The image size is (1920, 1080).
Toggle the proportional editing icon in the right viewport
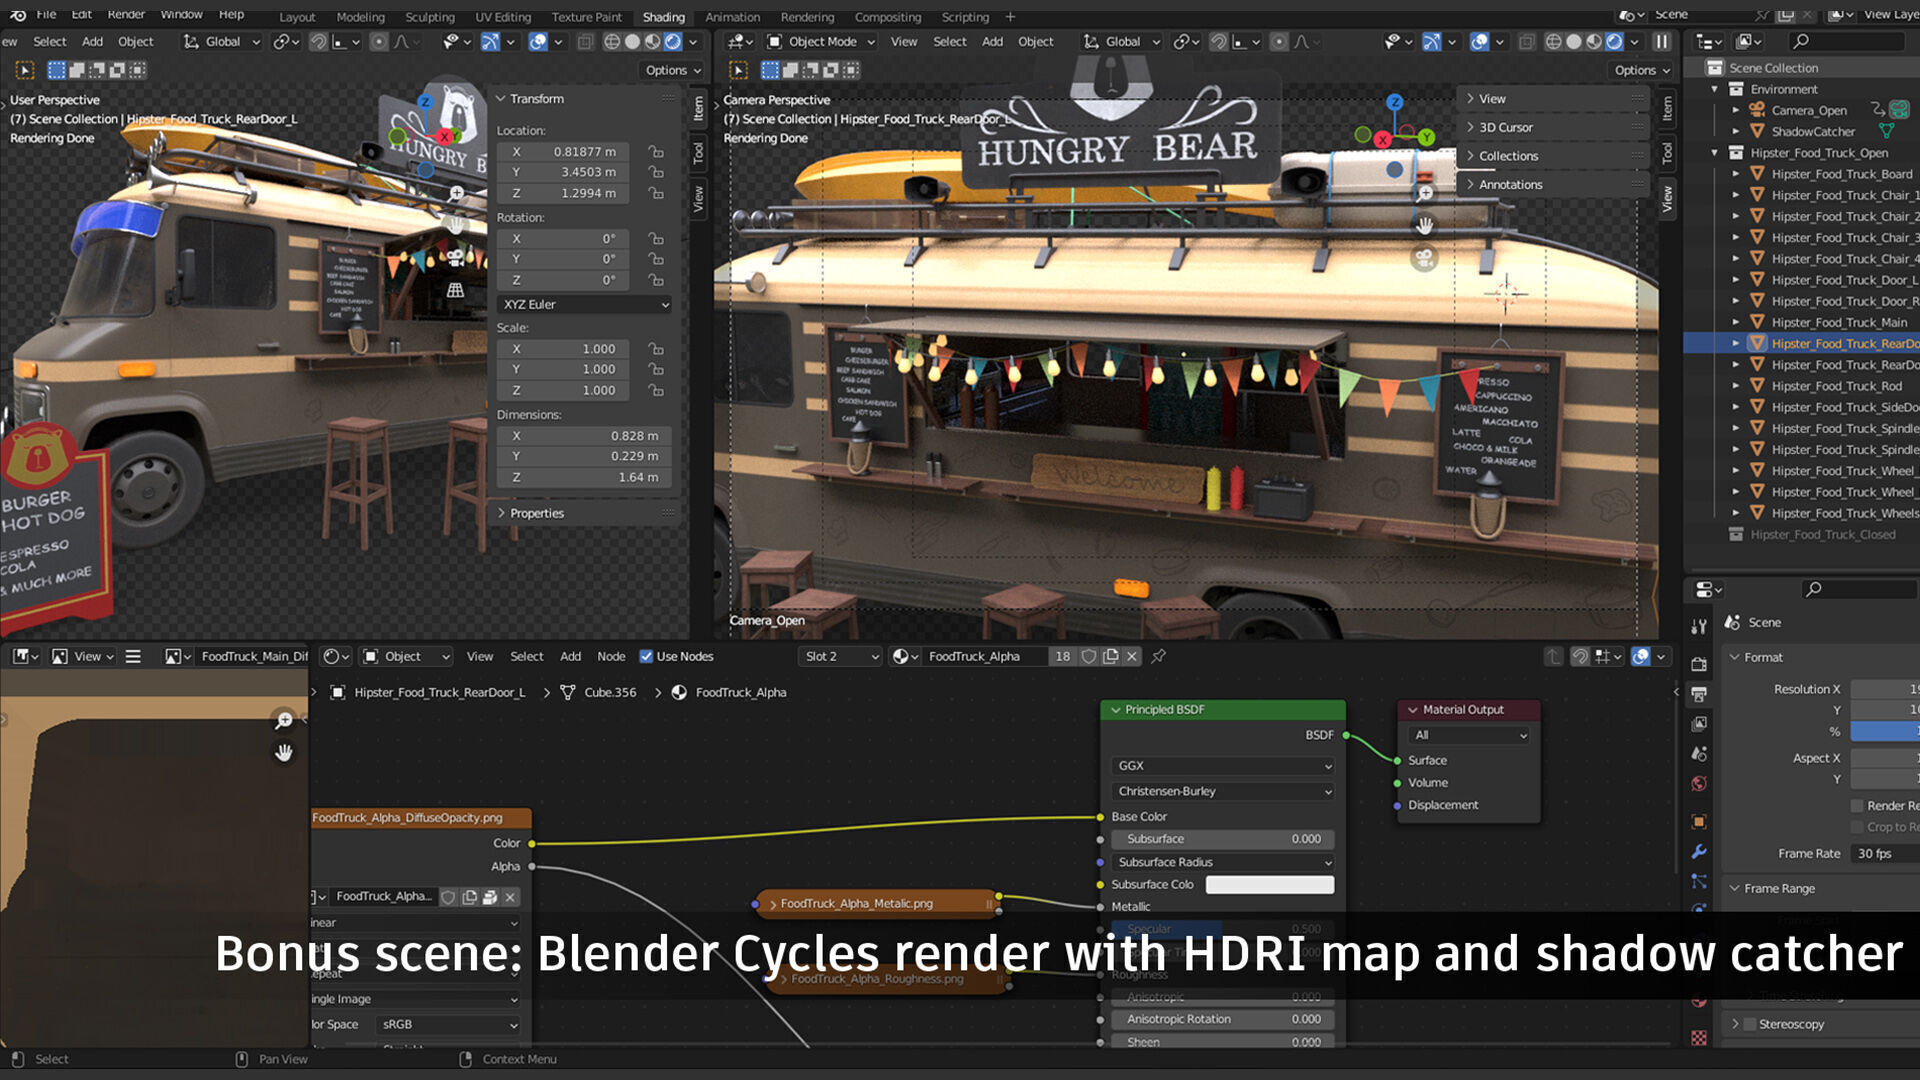[x=1279, y=42]
